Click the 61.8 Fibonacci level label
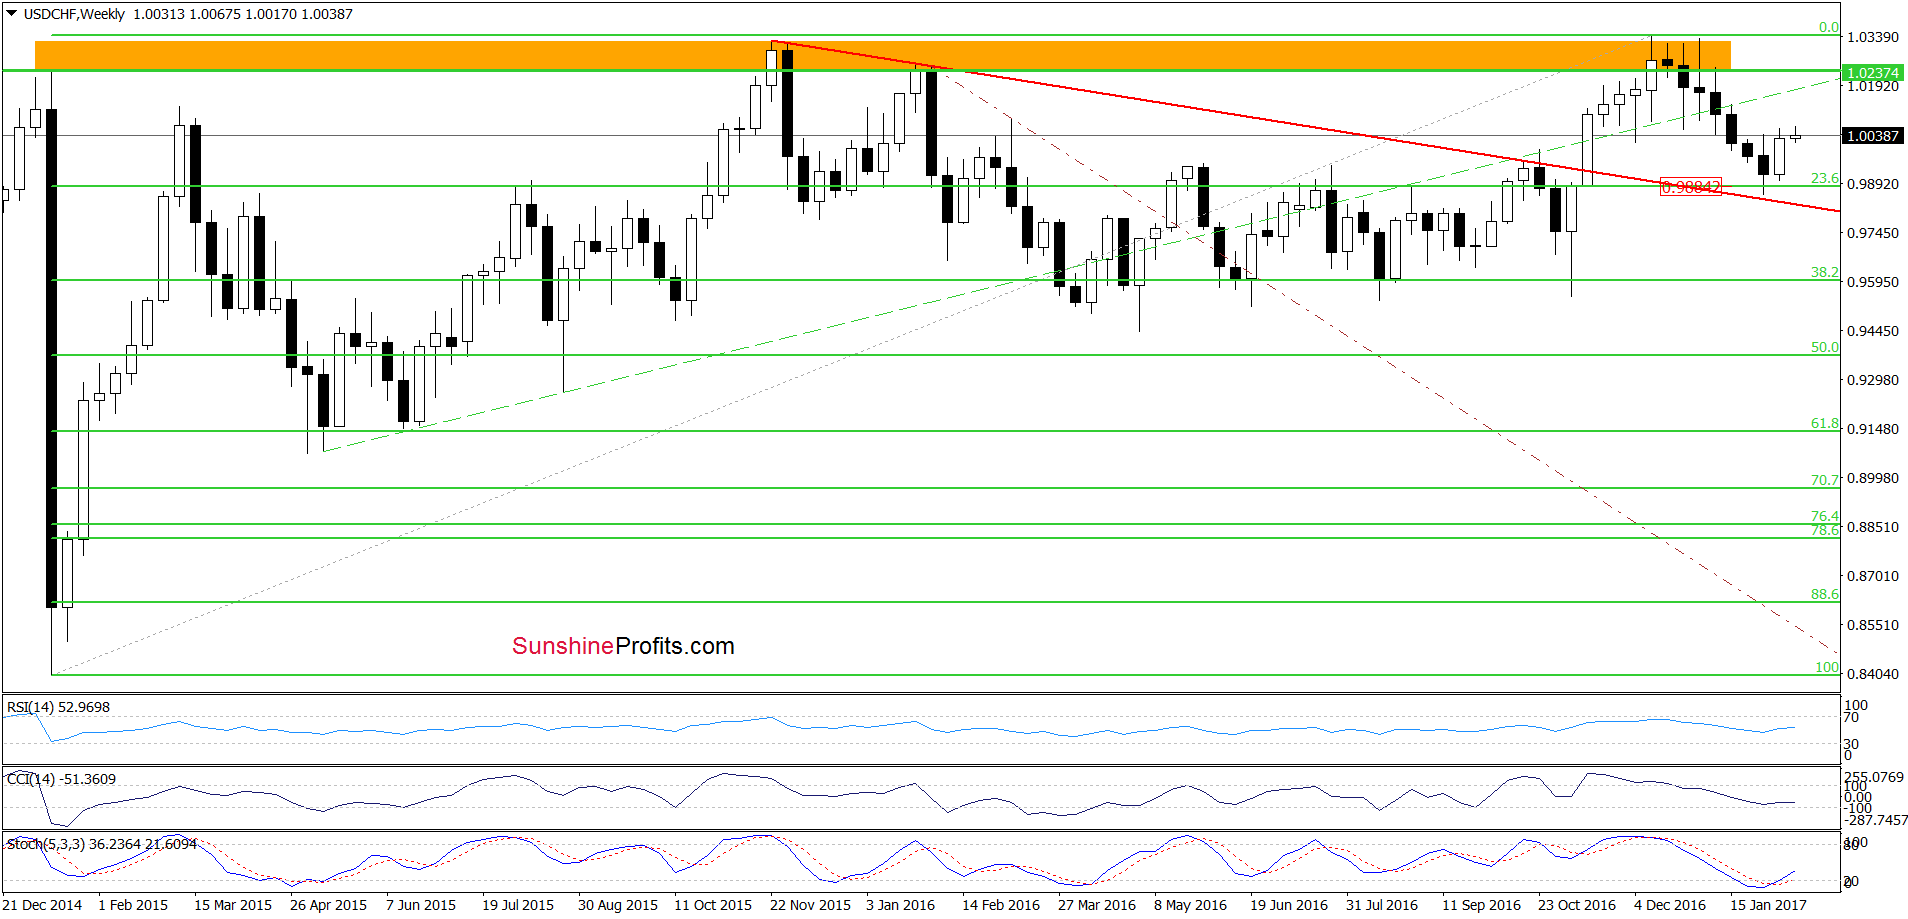 tap(1825, 423)
